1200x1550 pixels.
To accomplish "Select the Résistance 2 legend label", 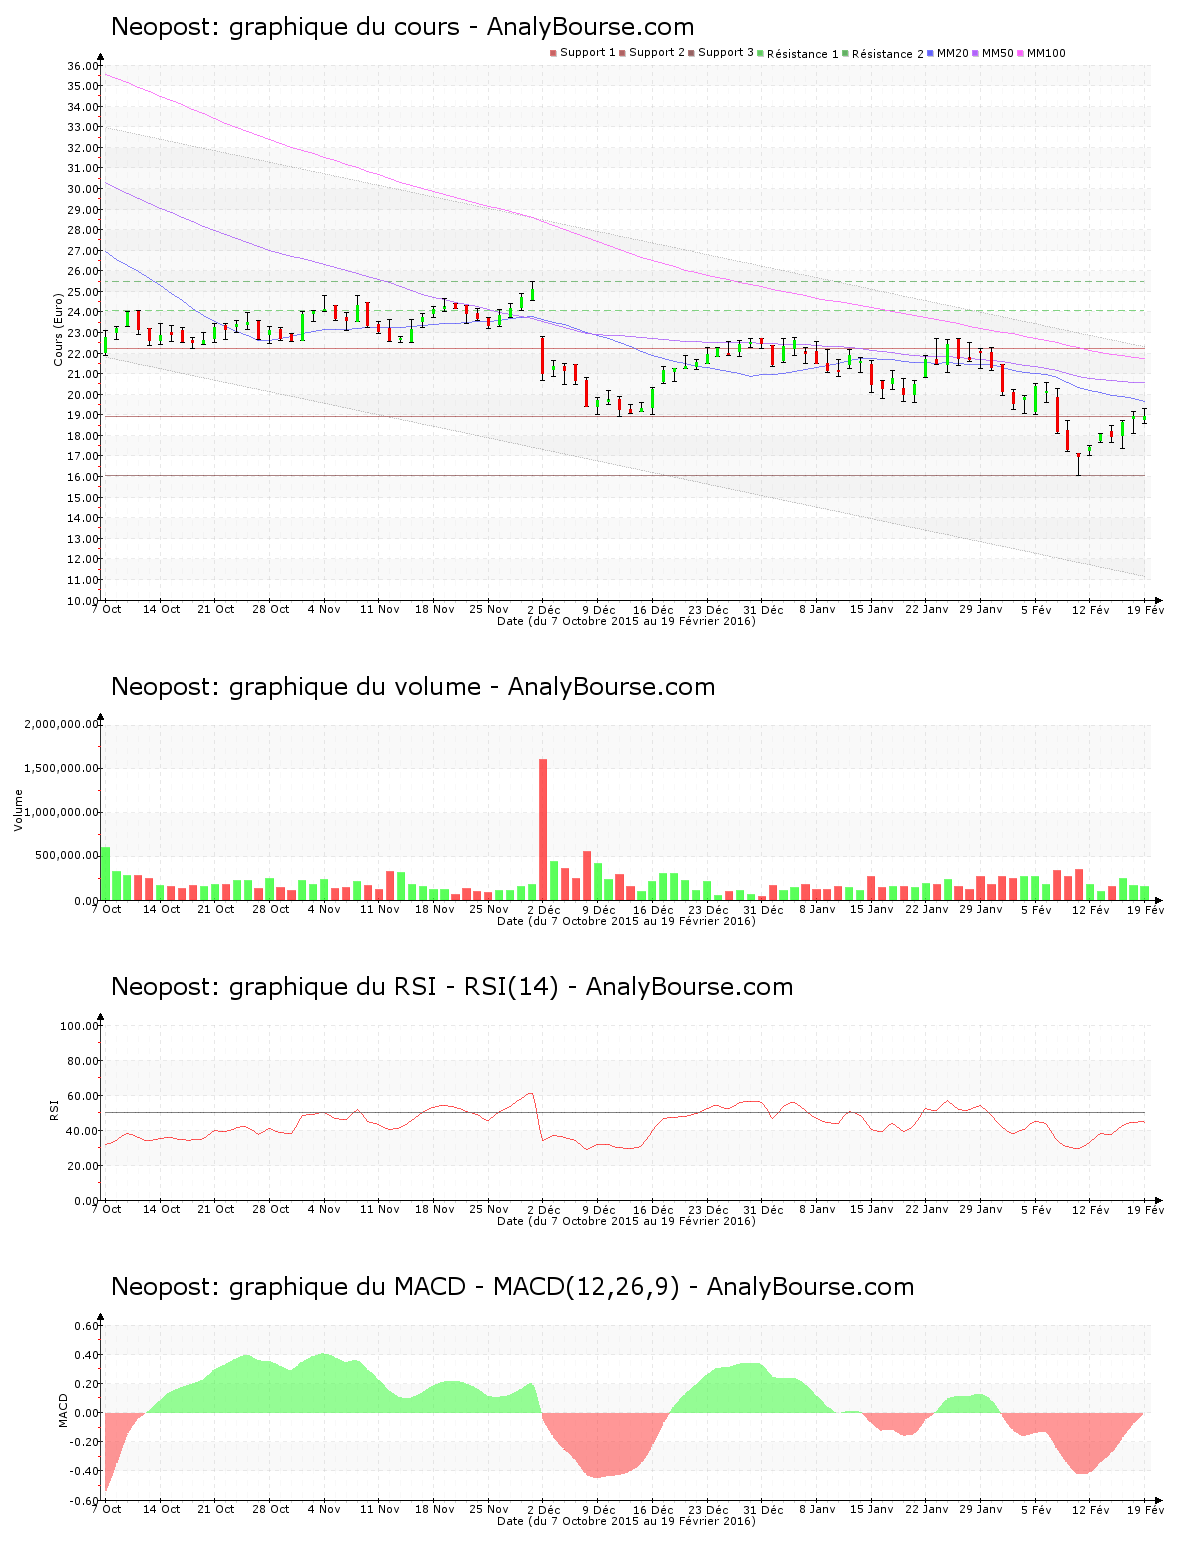I will tap(888, 54).
